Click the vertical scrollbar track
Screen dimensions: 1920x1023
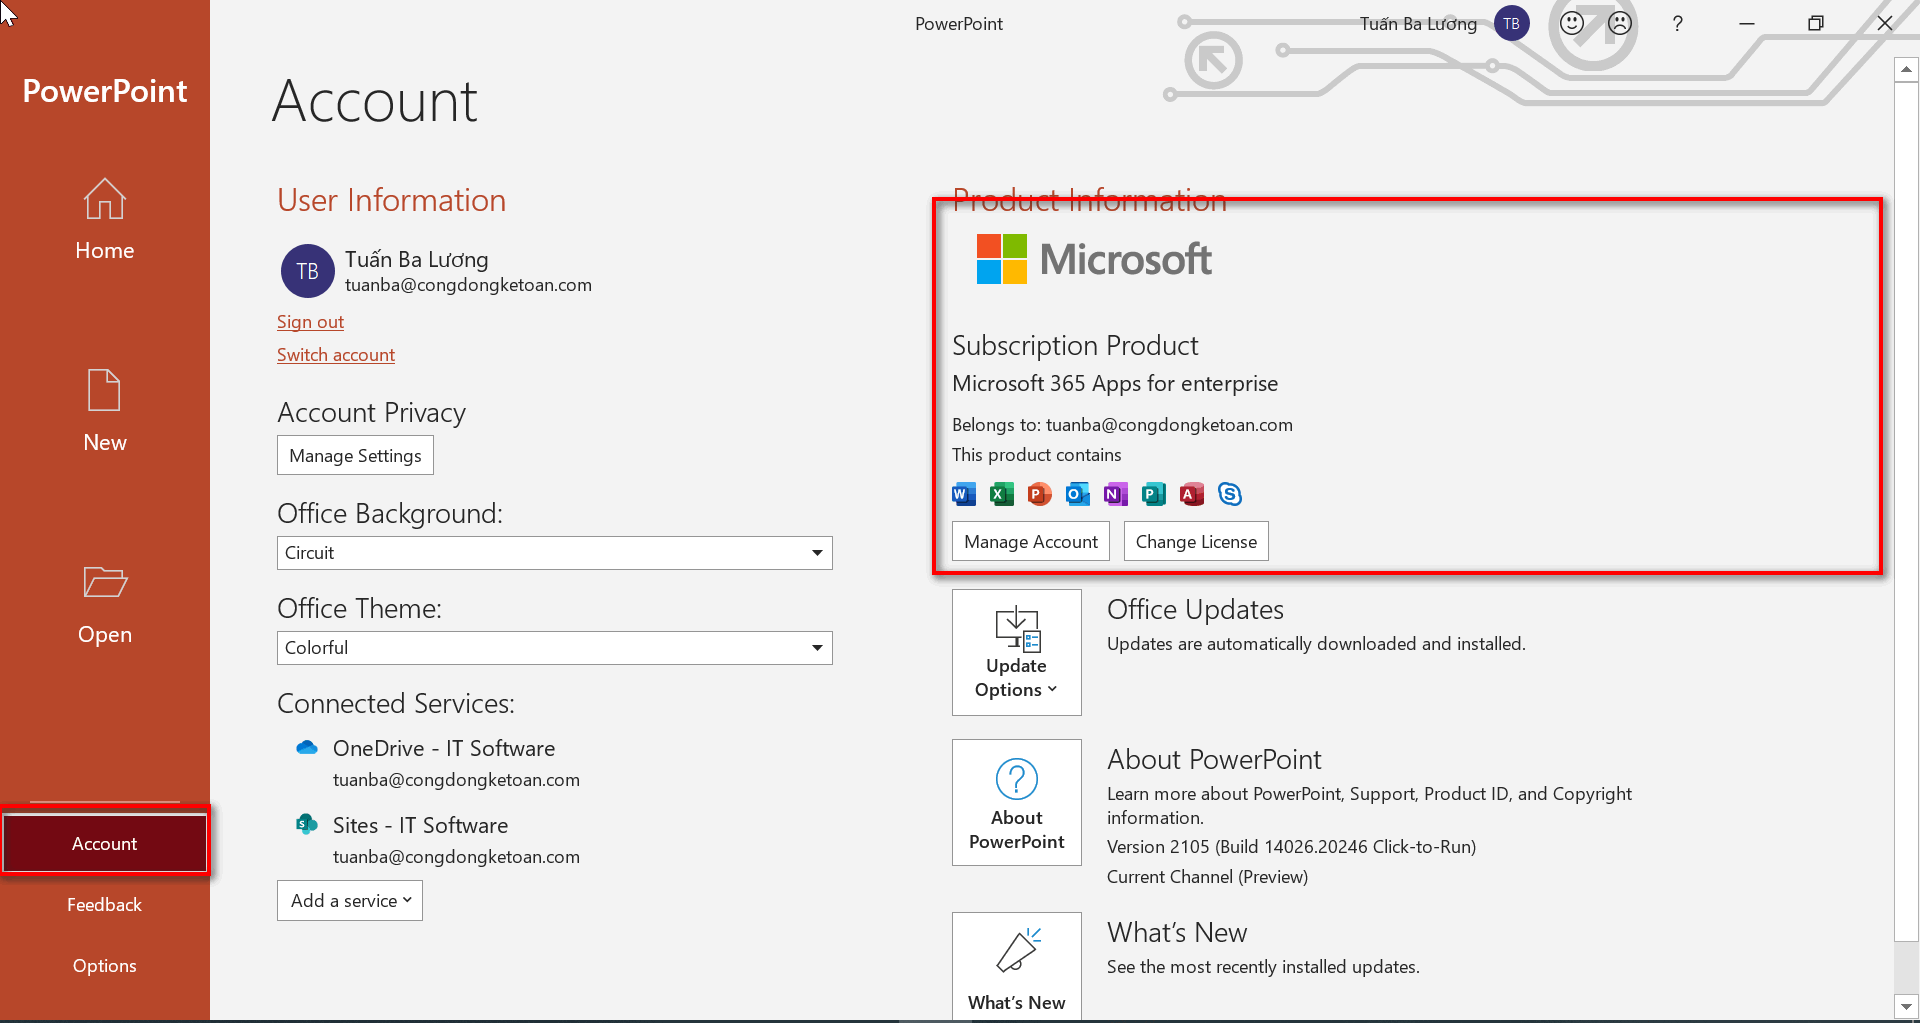click(x=1906, y=967)
